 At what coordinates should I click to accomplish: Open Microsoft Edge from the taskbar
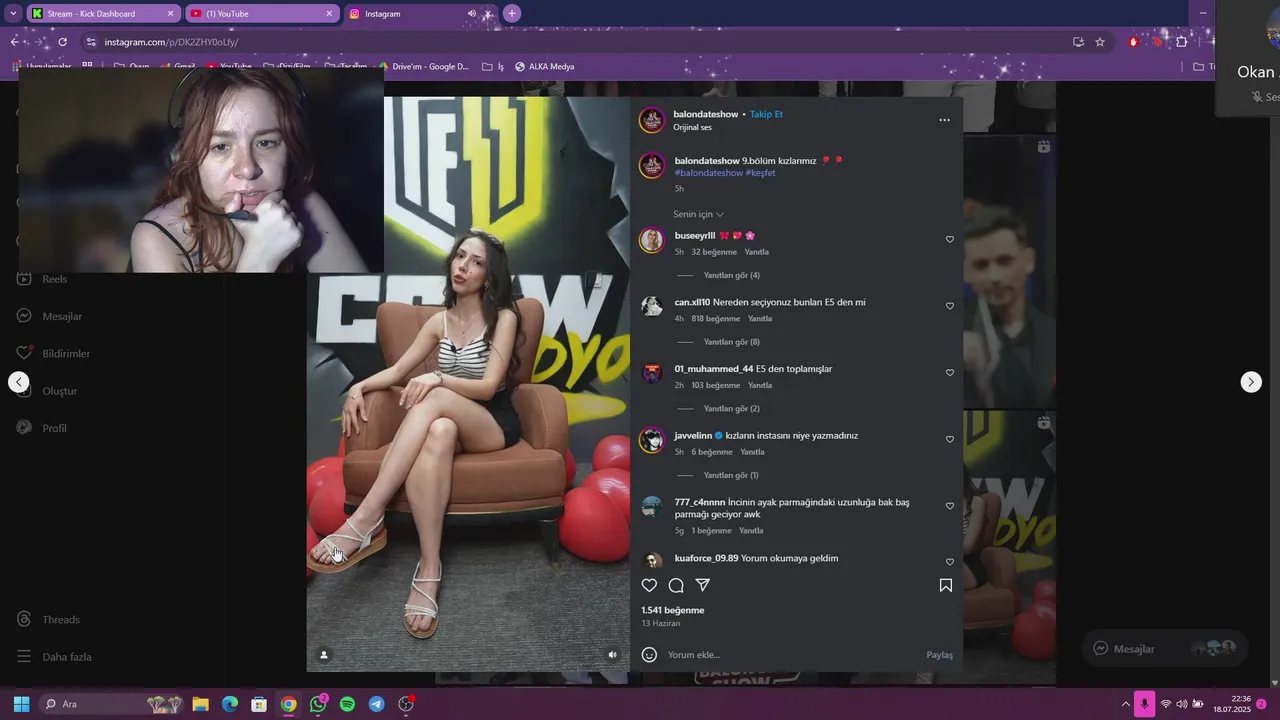(229, 704)
